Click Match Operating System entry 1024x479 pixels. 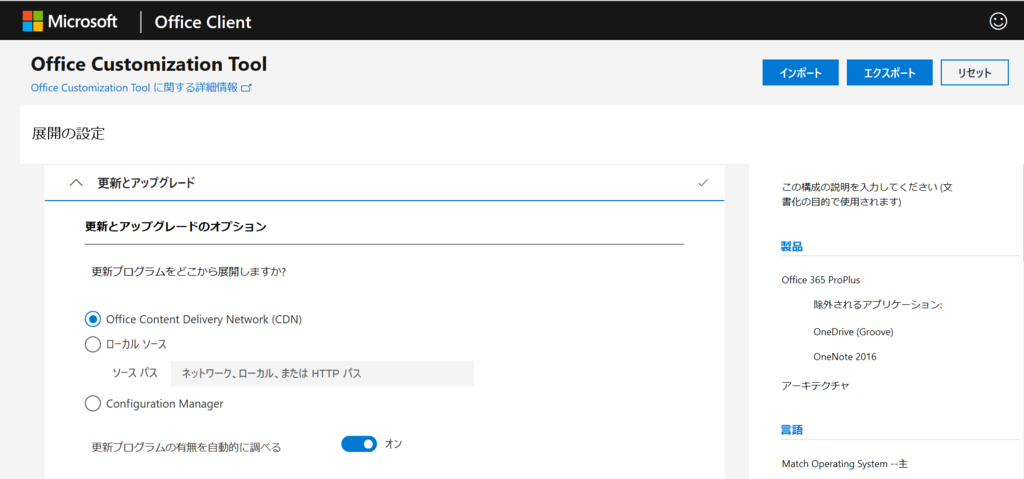844,465
